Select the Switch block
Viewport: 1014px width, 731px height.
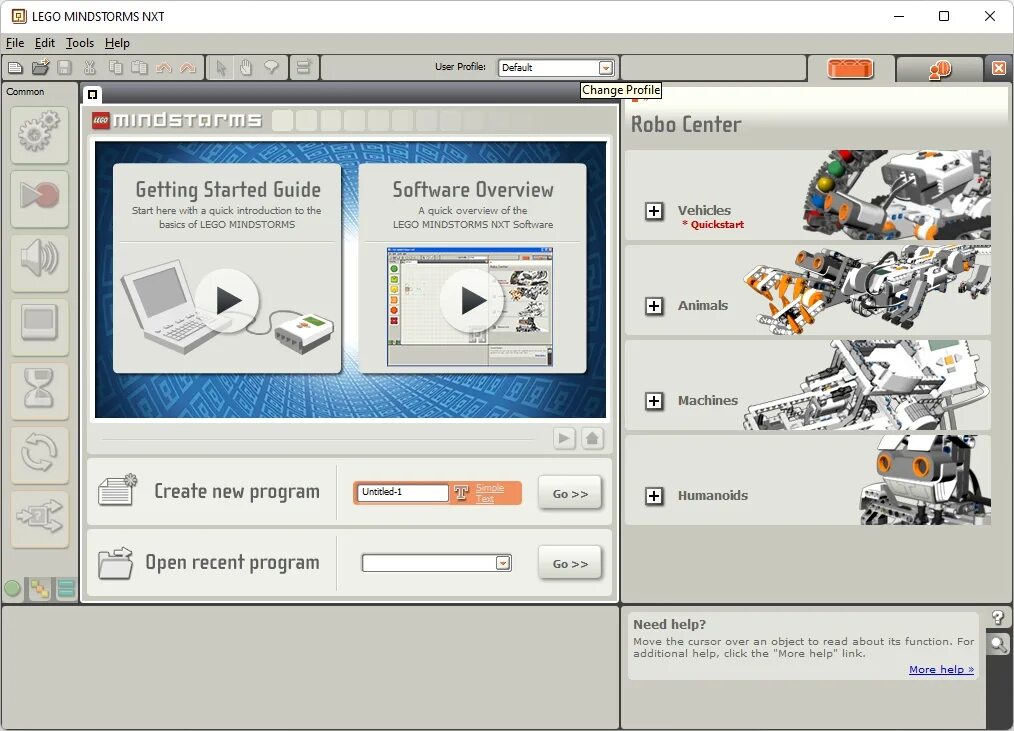pos(39,518)
